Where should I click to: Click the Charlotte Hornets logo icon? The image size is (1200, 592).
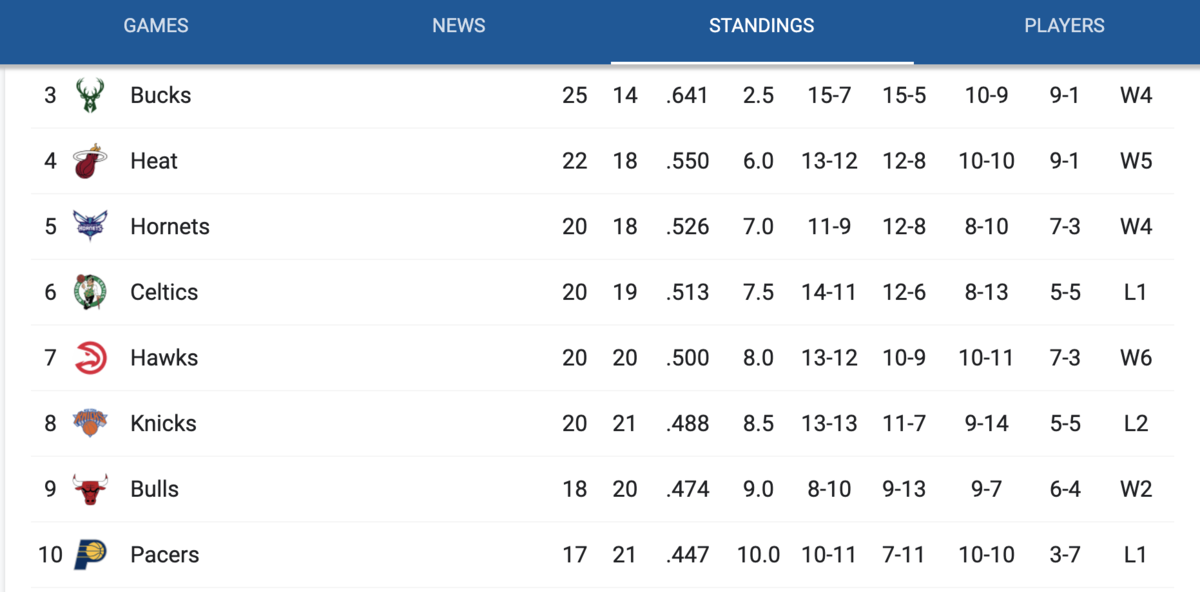[90, 227]
